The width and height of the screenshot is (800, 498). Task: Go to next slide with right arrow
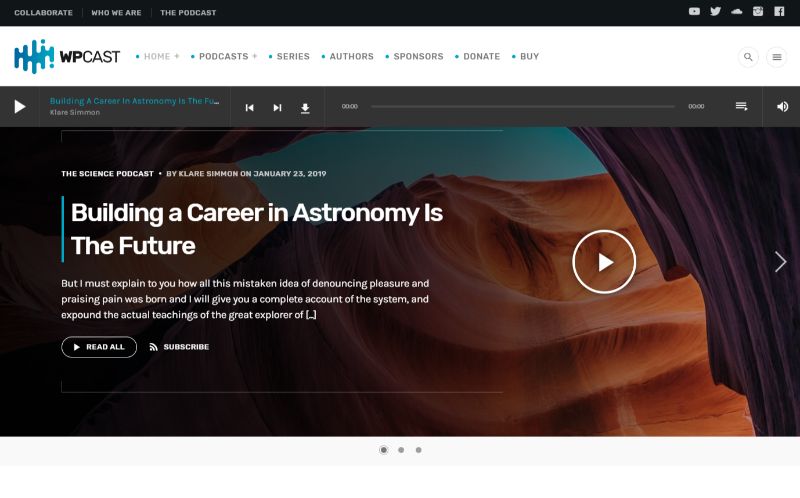coord(780,262)
